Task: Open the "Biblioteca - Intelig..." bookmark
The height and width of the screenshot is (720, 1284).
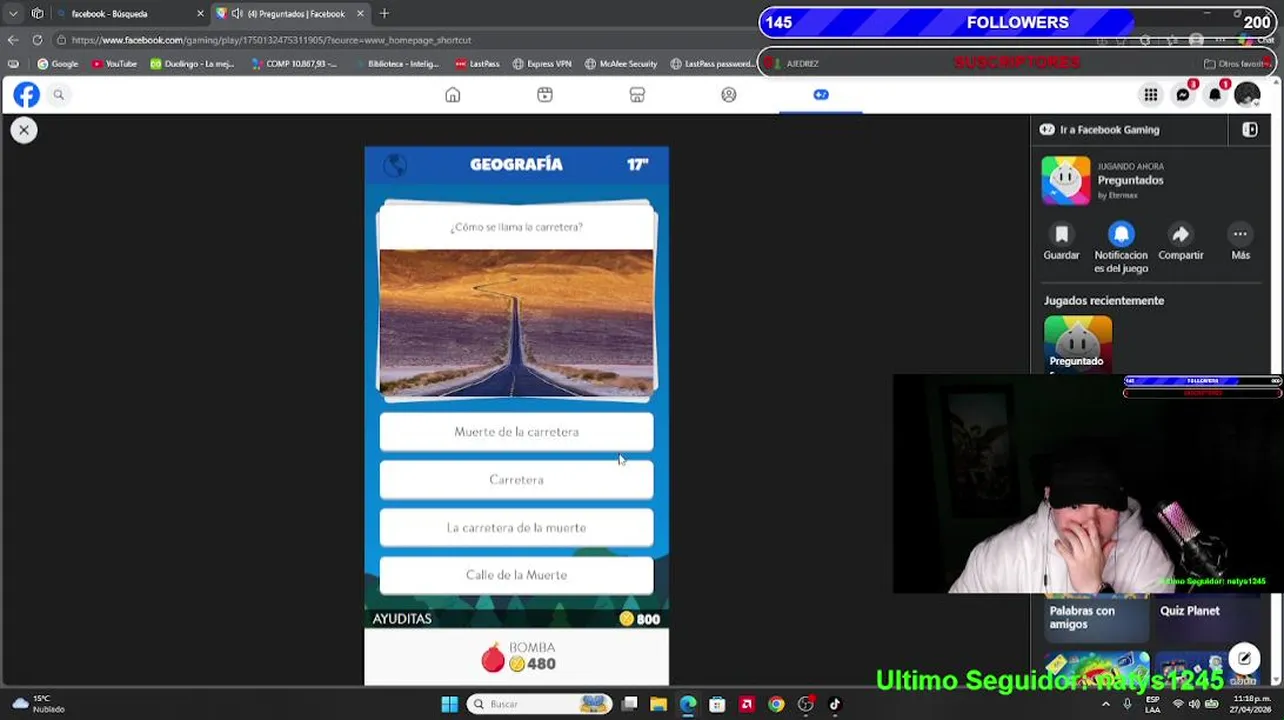Action: (x=395, y=64)
